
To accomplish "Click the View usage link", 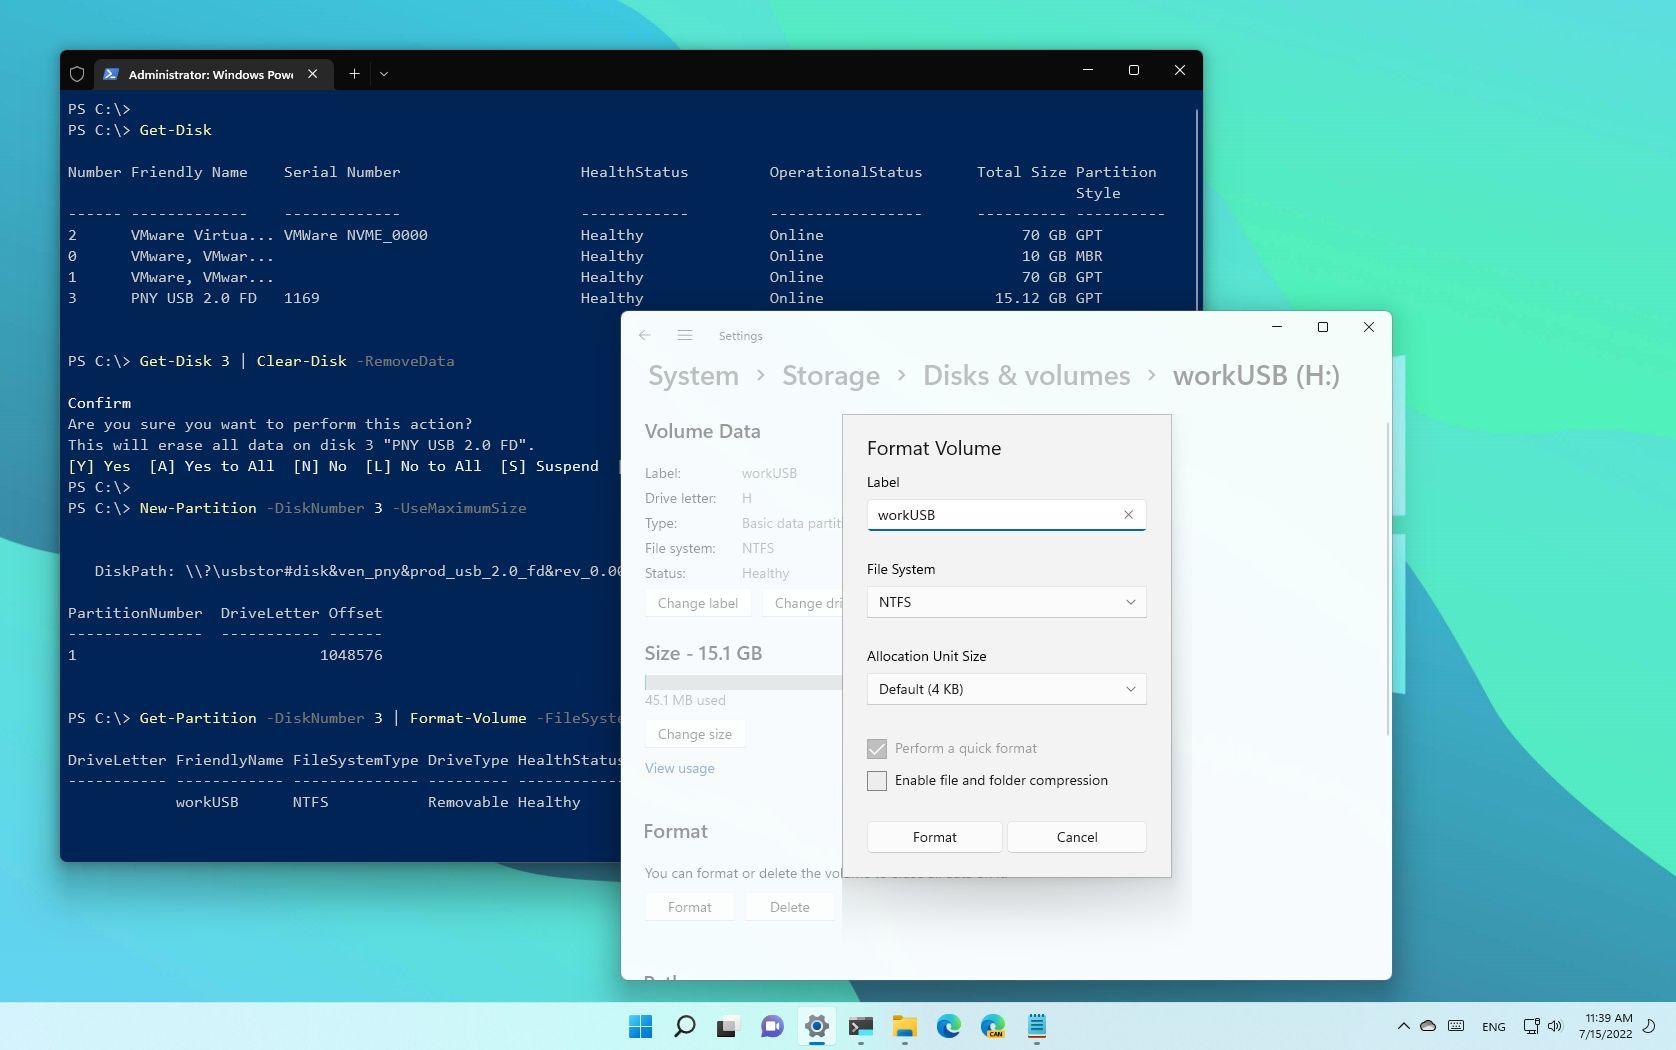I will coord(679,768).
